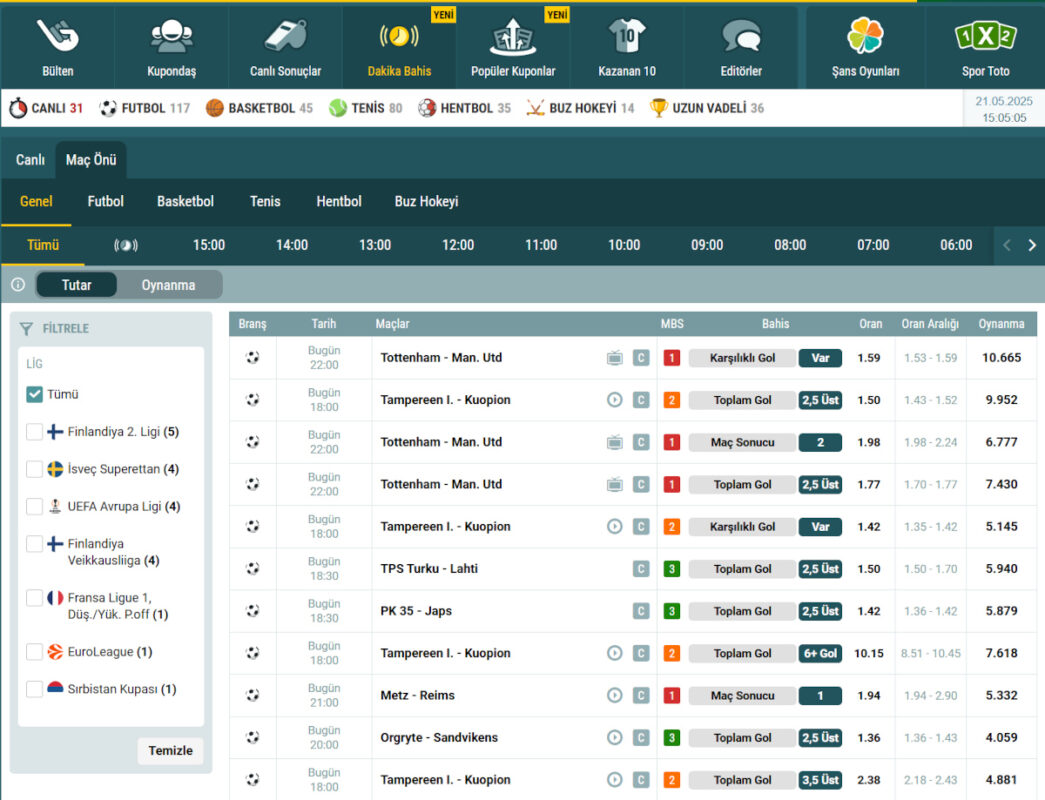Image resolution: width=1045 pixels, height=800 pixels.
Task: Select the Hentbol sport tab
Action: [x=339, y=201]
